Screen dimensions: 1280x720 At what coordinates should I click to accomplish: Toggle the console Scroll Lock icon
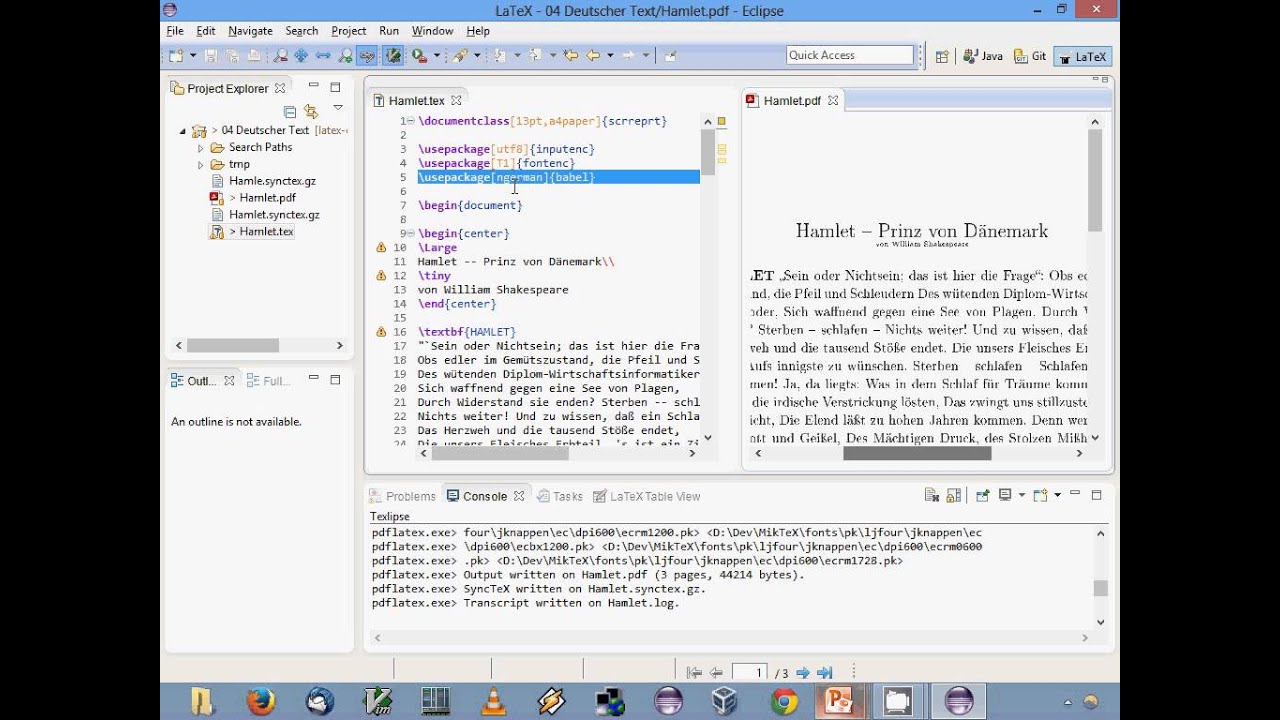click(954, 495)
